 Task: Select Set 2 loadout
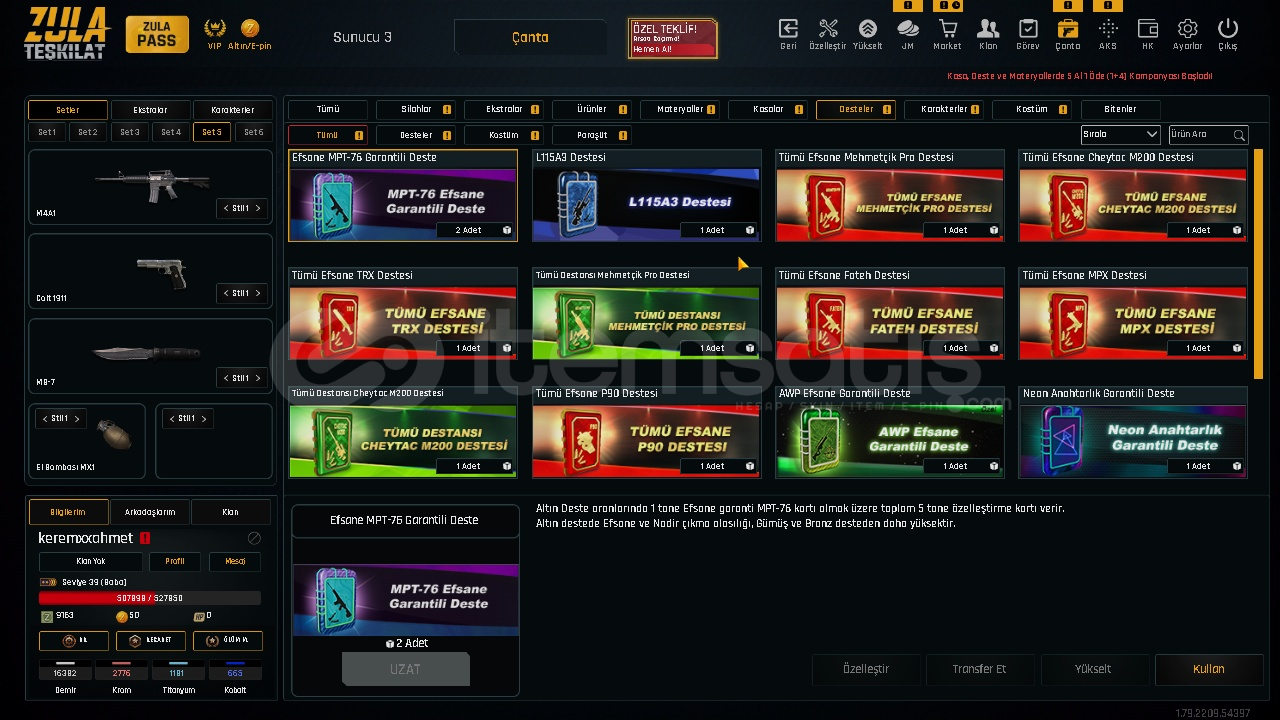88,132
